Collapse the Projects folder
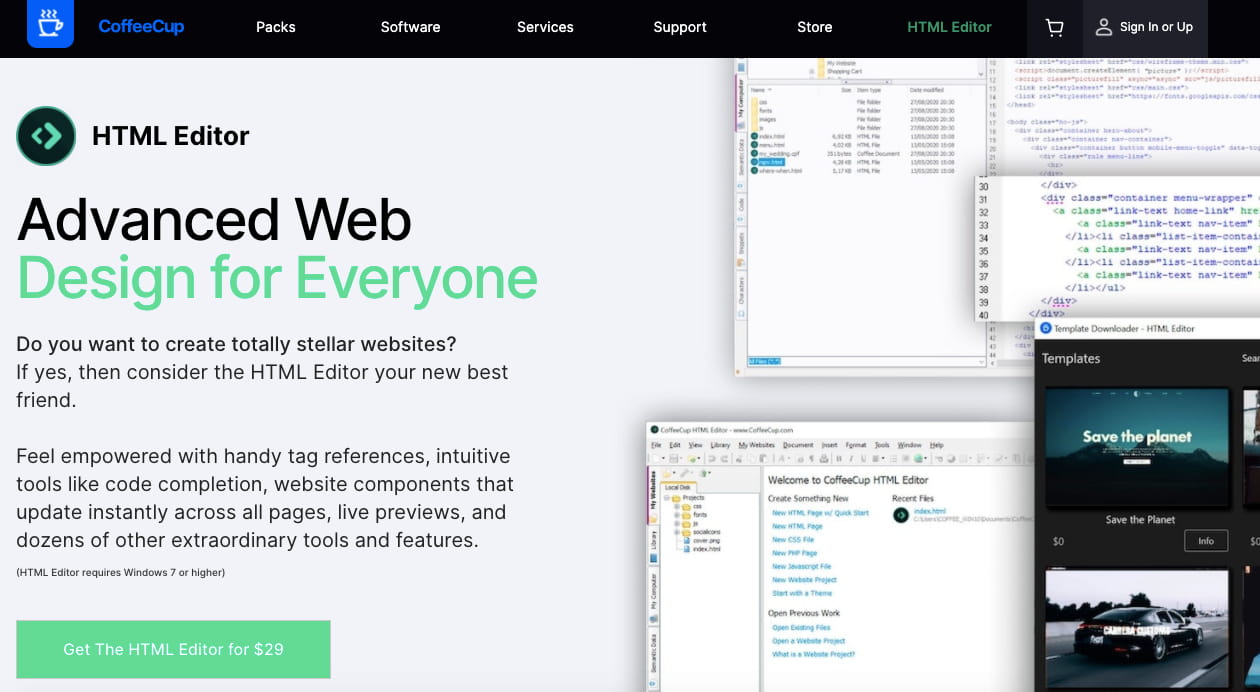Screen dimensions: 1260x692 (666, 498)
